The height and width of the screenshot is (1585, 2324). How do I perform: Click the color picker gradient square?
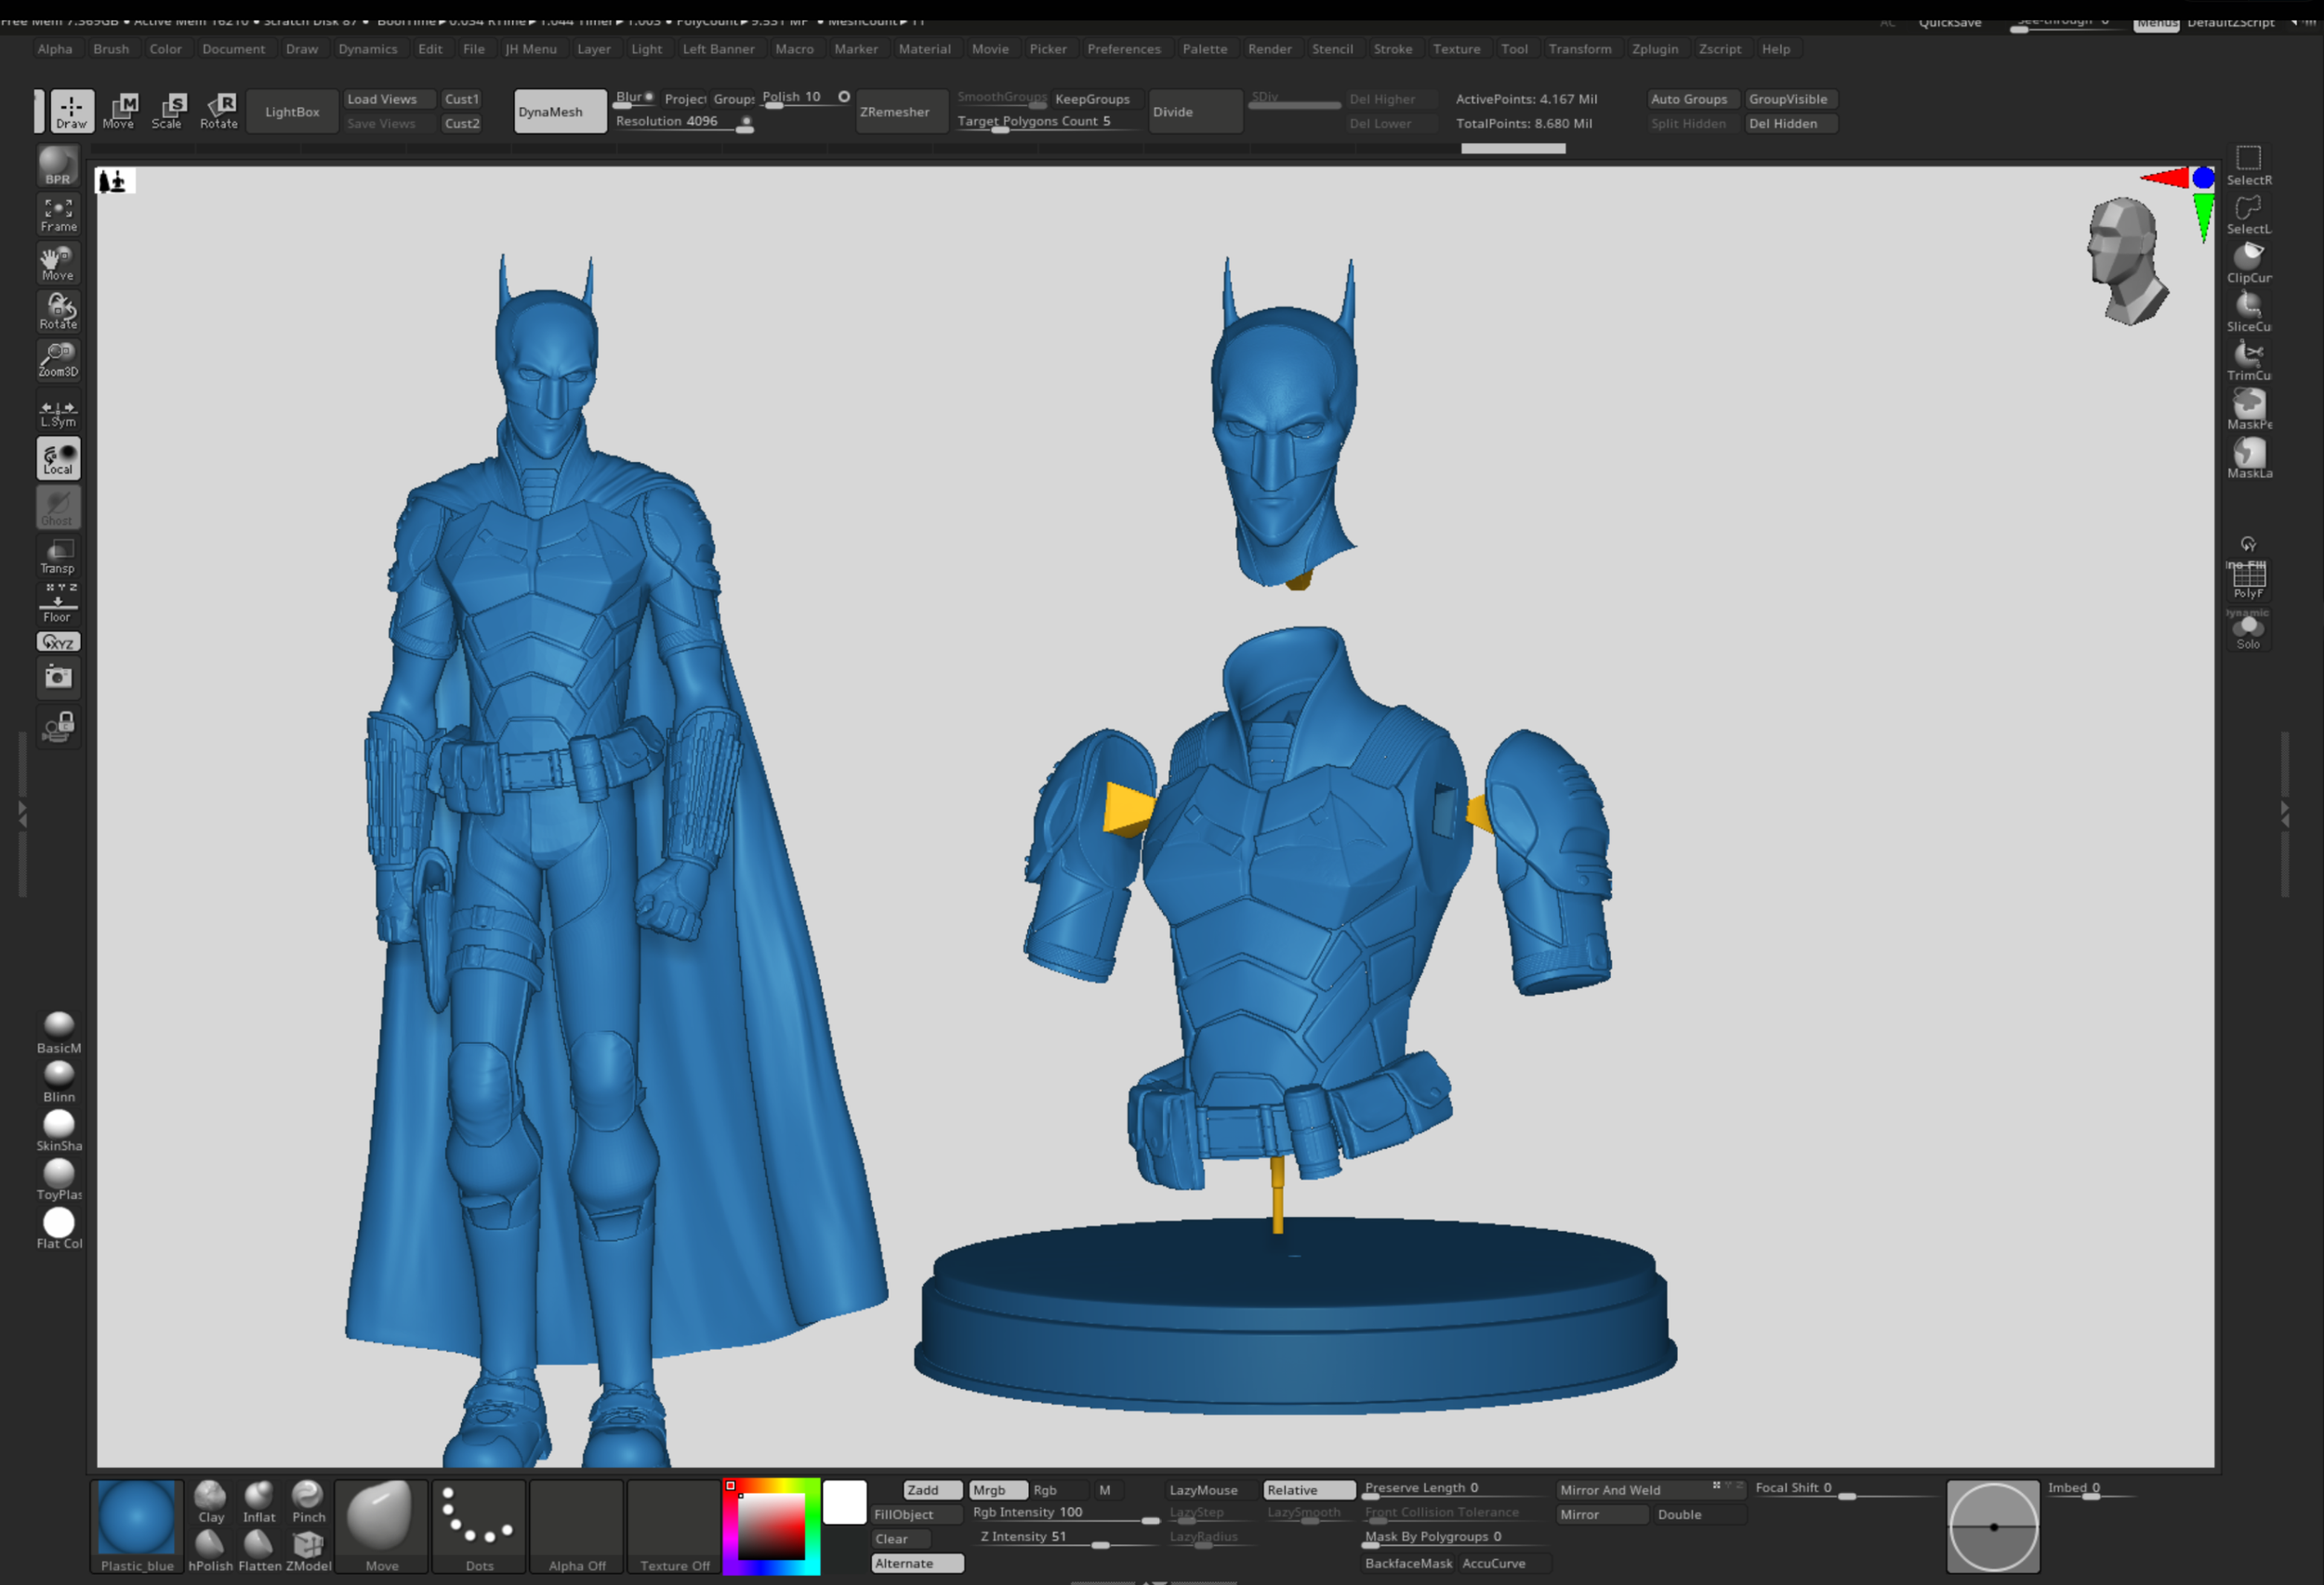click(x=771, y=1526)
